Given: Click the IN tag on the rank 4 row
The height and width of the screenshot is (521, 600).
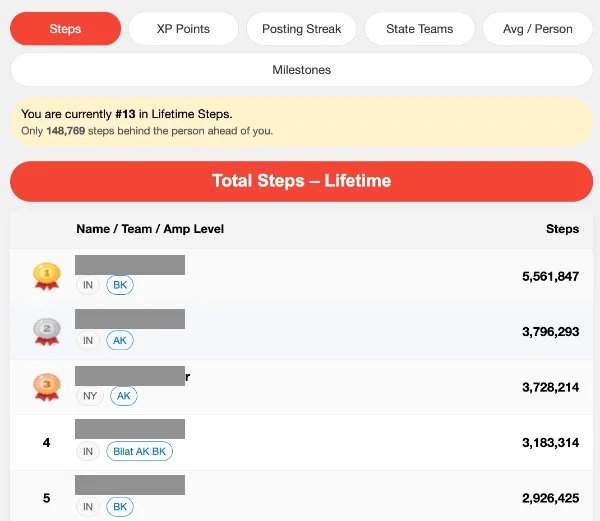Looking at the screenshot, I should click(88, 451).
